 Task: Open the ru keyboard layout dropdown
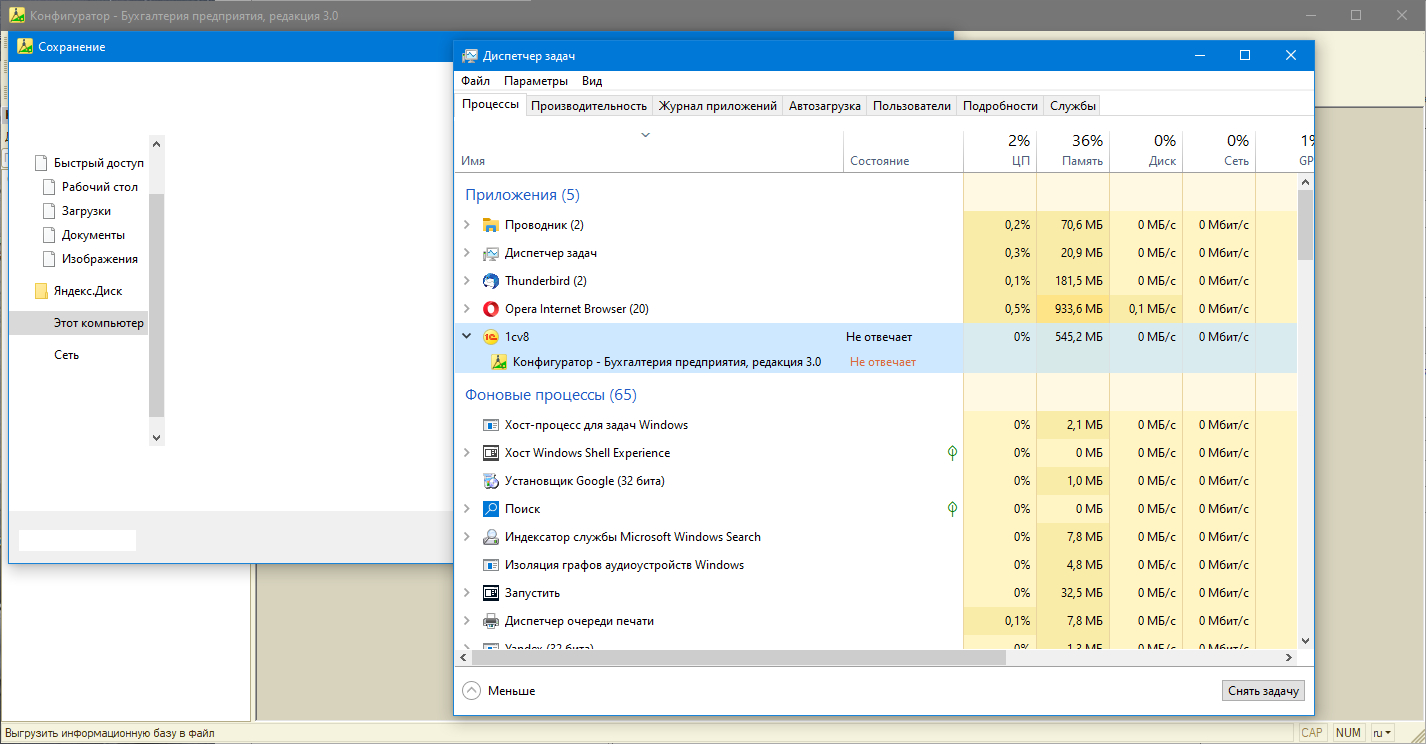[x=1383, y=733]
